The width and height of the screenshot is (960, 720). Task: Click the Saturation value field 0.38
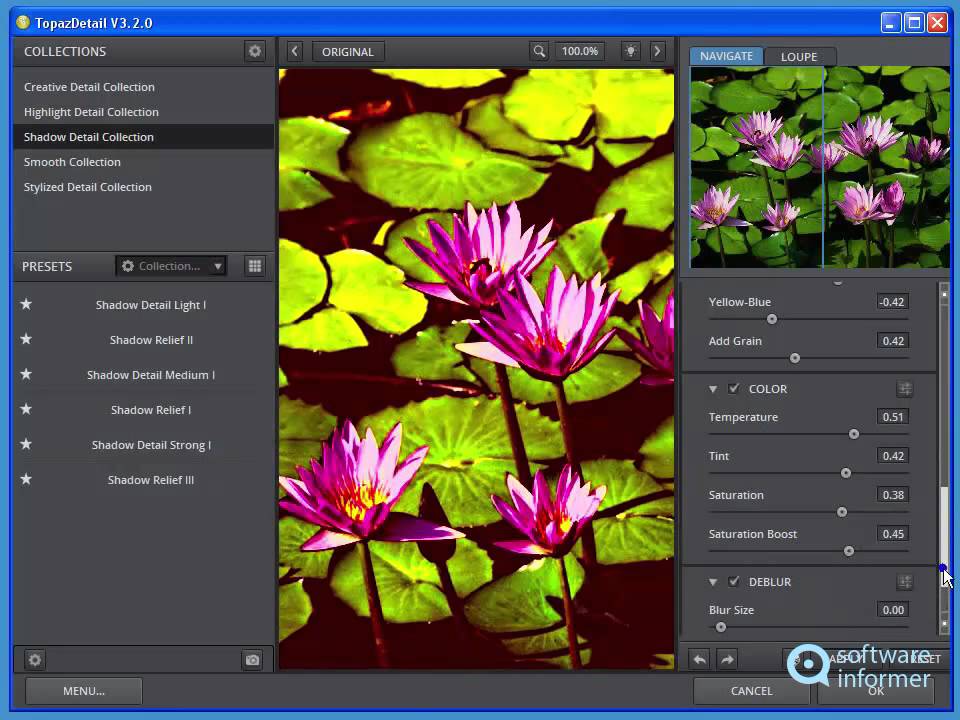coord(893,495)
